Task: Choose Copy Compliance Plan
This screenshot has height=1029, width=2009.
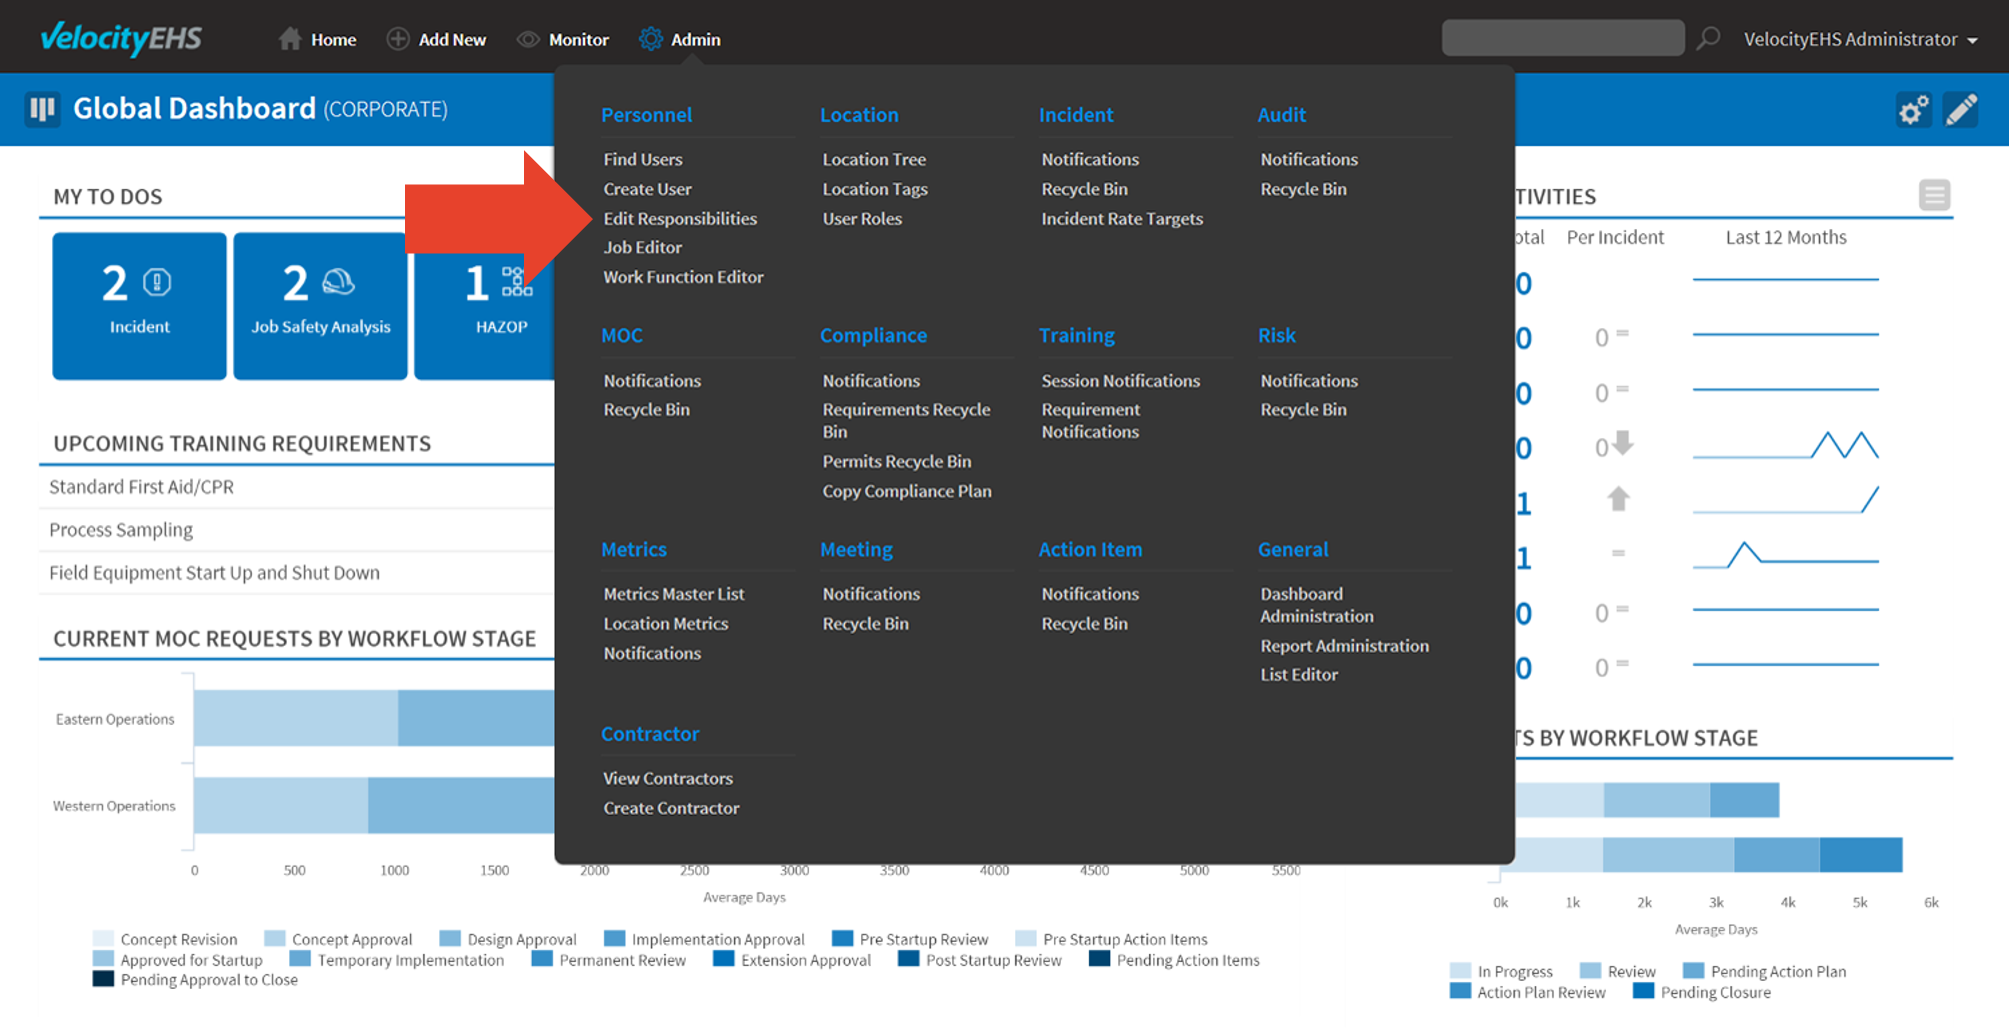Action: tap(907, 491)
